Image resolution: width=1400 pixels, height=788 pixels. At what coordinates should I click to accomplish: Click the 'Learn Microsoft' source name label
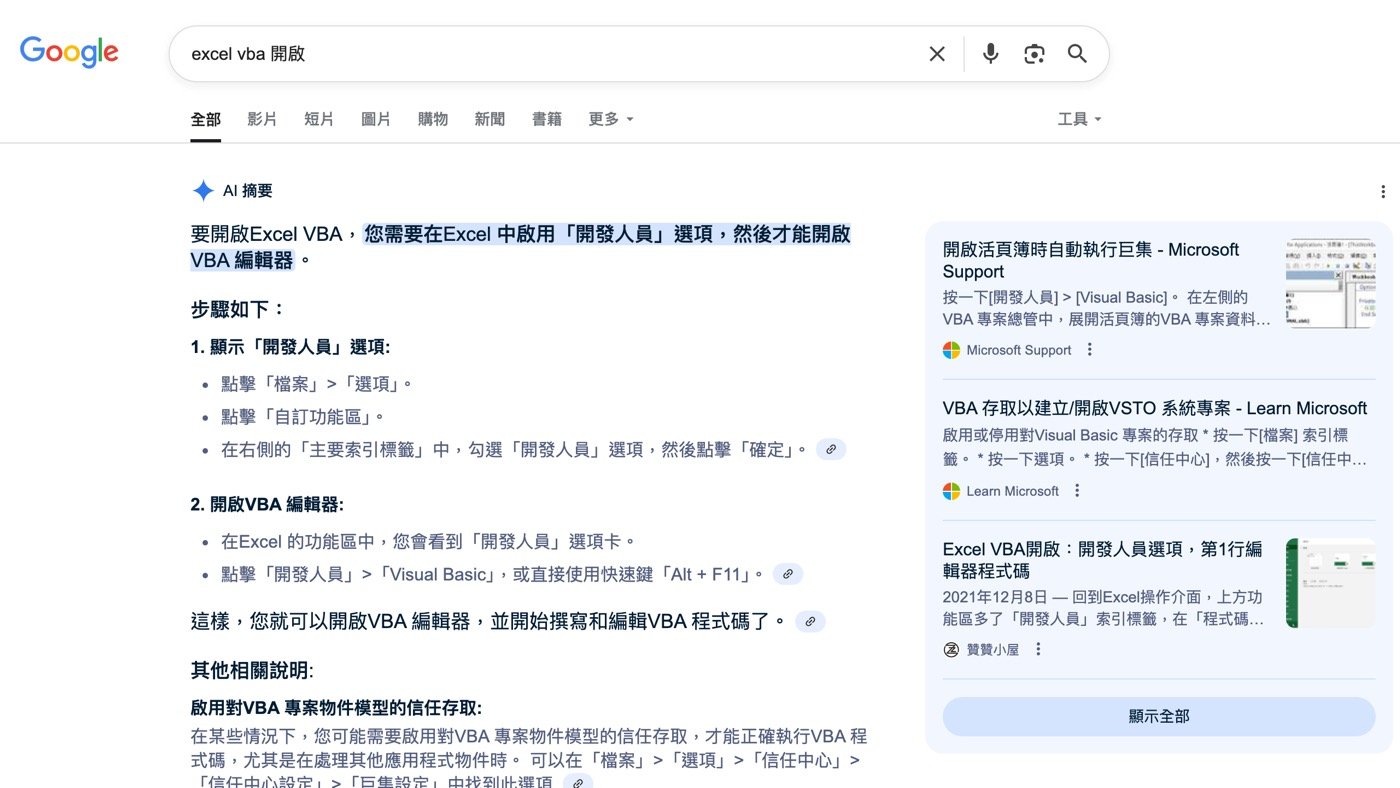click(x=1012, y=491)
